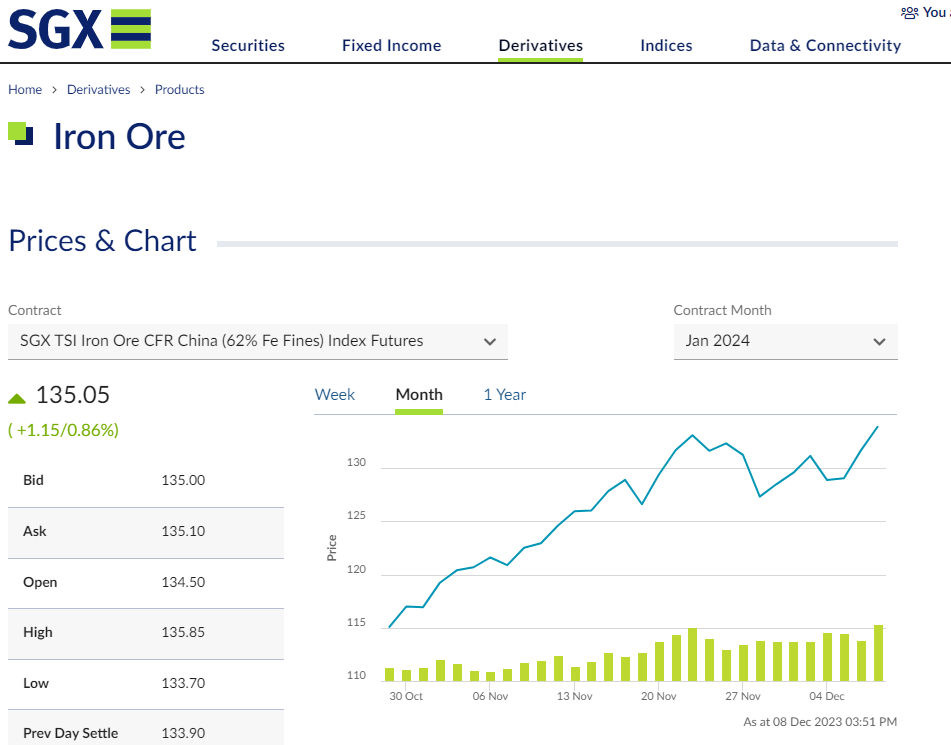This screenshot has height=745, width=951.
Task: Click the Bid row label
Action: point(33,480)
